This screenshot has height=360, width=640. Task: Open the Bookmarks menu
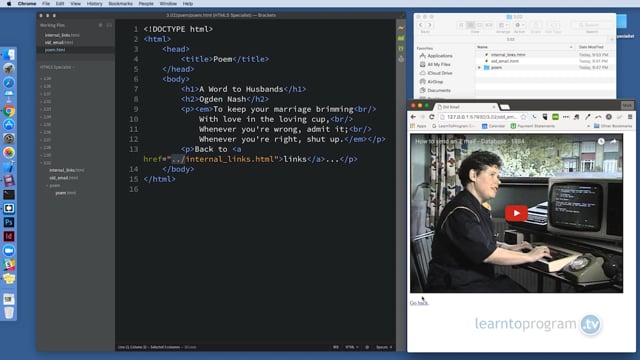point(120,4)
